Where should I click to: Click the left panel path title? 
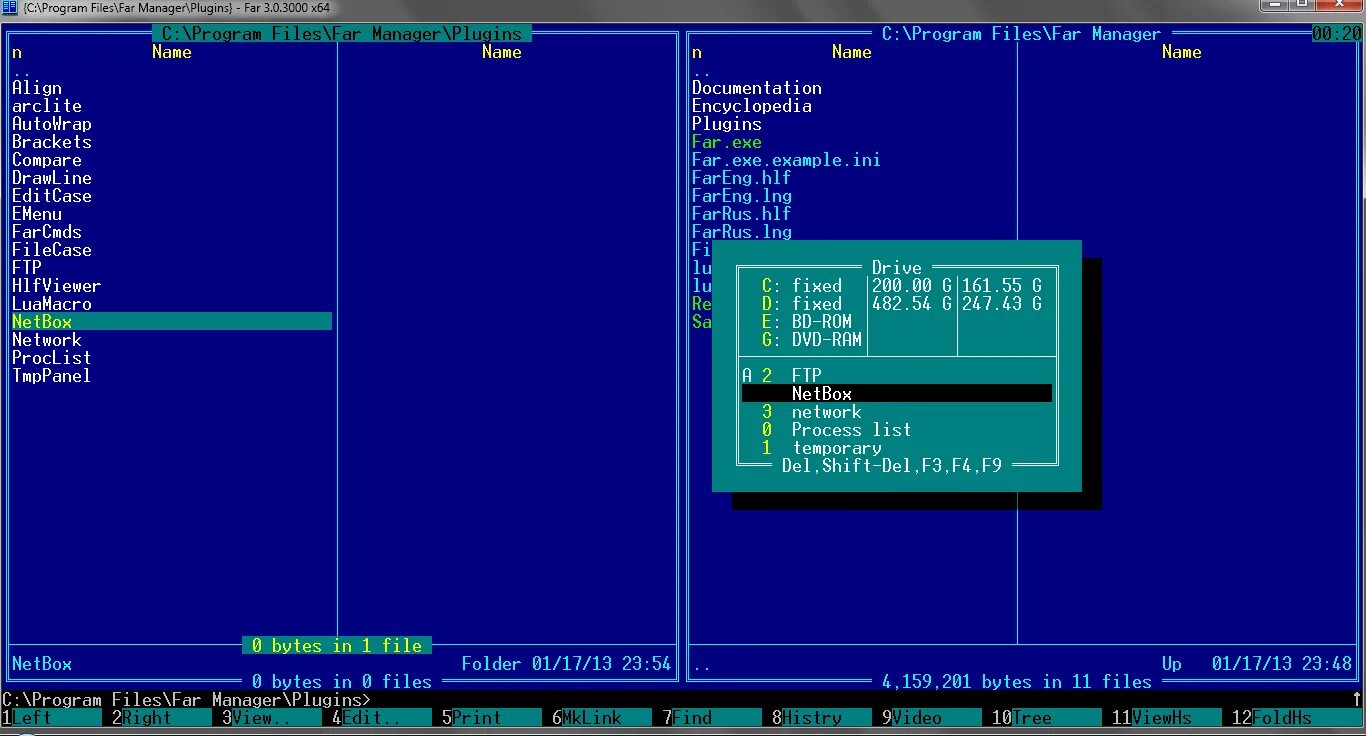[342, 34]
